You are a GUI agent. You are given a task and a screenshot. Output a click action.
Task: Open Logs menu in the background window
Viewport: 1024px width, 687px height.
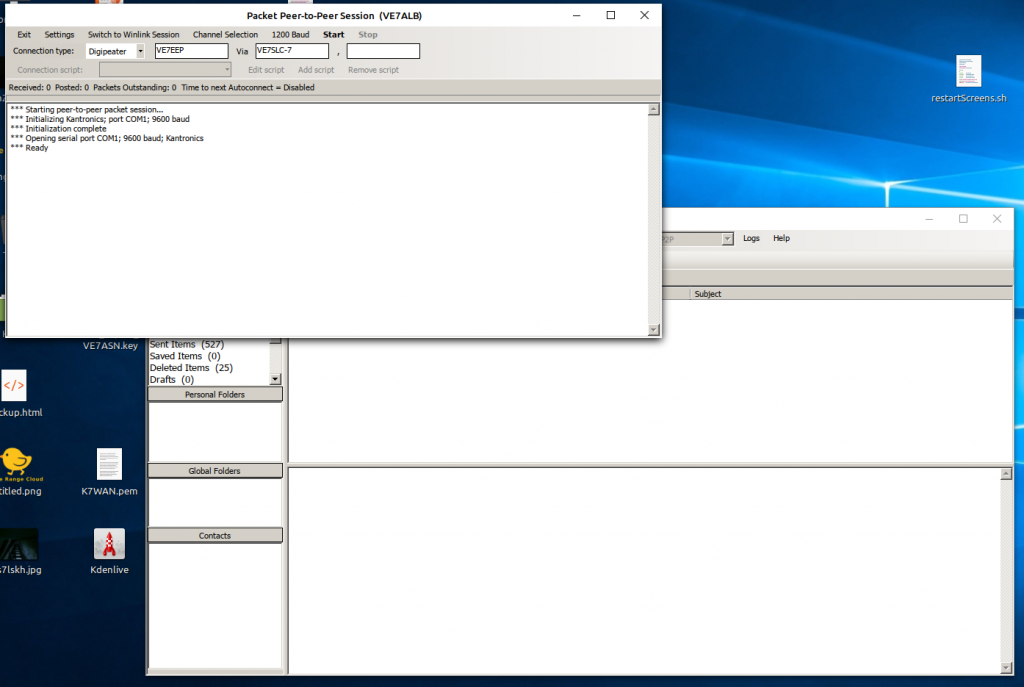[x=751, y=238]
